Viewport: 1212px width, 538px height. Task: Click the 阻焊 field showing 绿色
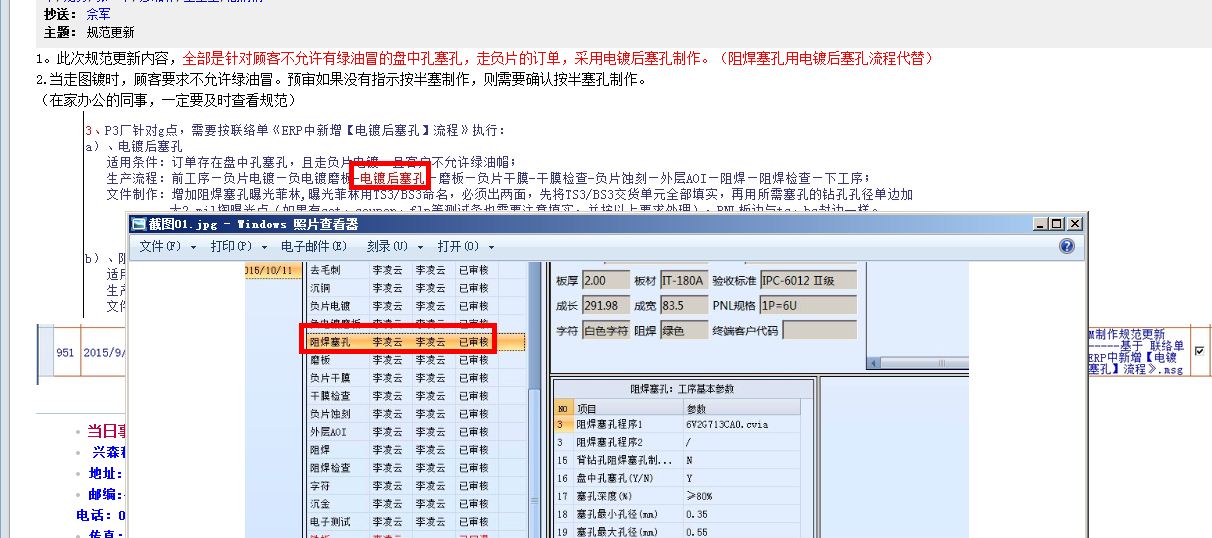point(682,330)
